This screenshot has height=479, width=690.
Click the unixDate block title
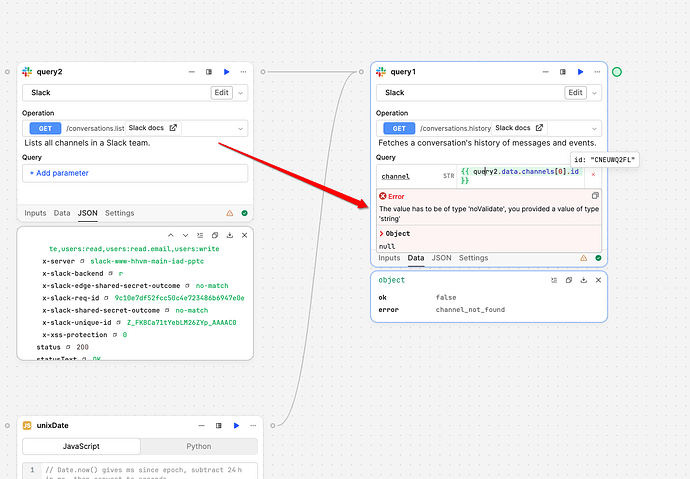52,425
